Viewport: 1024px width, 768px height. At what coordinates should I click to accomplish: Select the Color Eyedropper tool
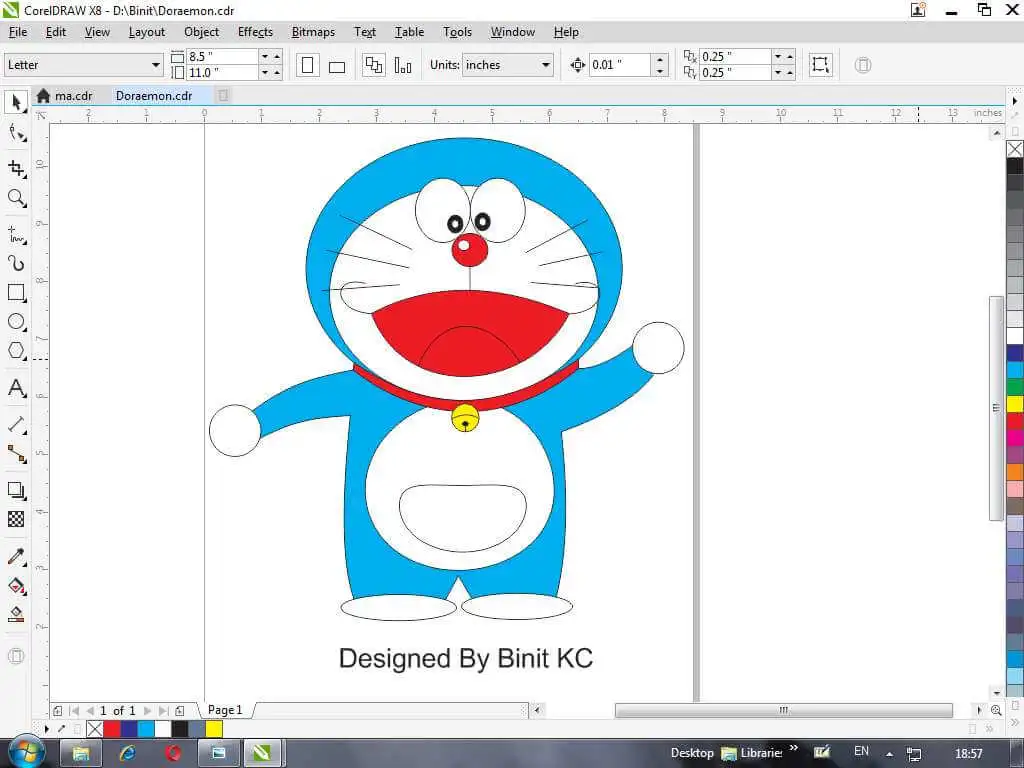16,556
